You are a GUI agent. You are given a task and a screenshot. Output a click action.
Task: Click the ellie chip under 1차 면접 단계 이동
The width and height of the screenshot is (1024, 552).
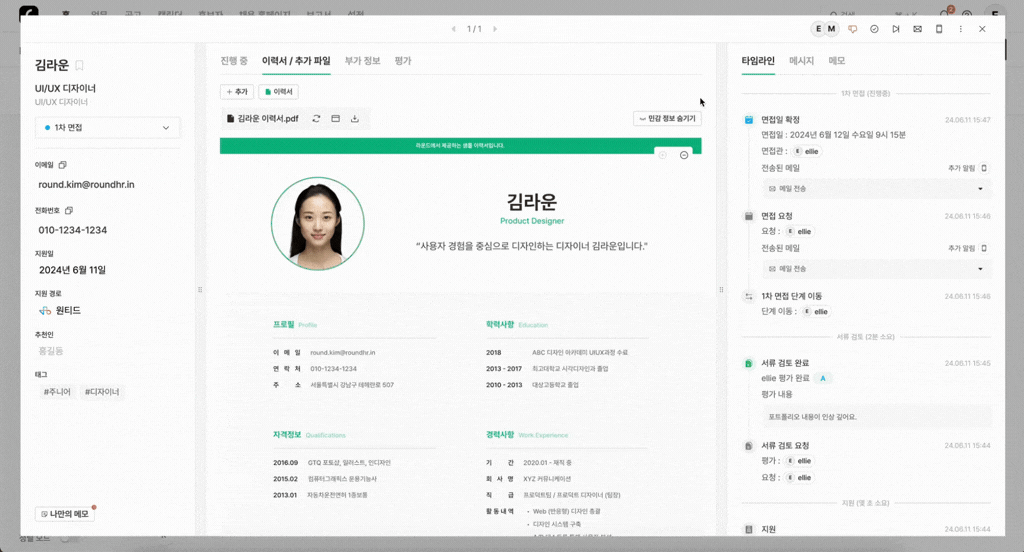coord(816,312)
